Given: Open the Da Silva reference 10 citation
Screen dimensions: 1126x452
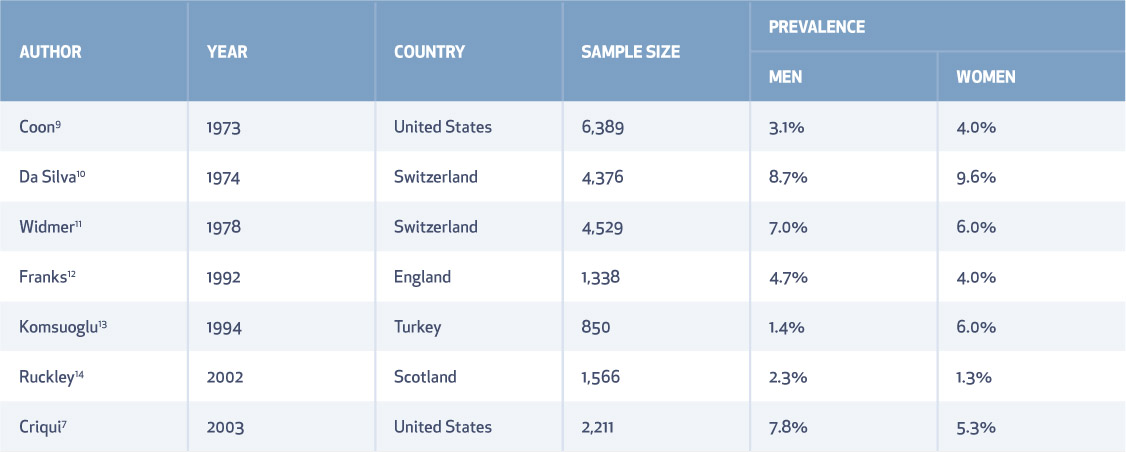Looking at the screenshot, I should click(82, 173).
